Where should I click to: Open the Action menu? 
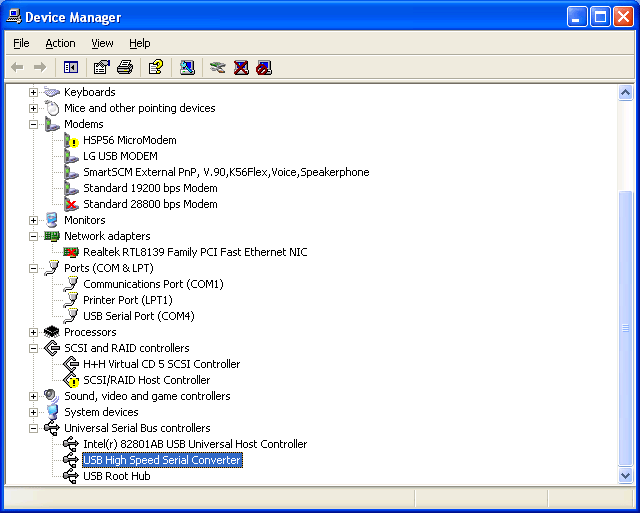tap(60, 43)
